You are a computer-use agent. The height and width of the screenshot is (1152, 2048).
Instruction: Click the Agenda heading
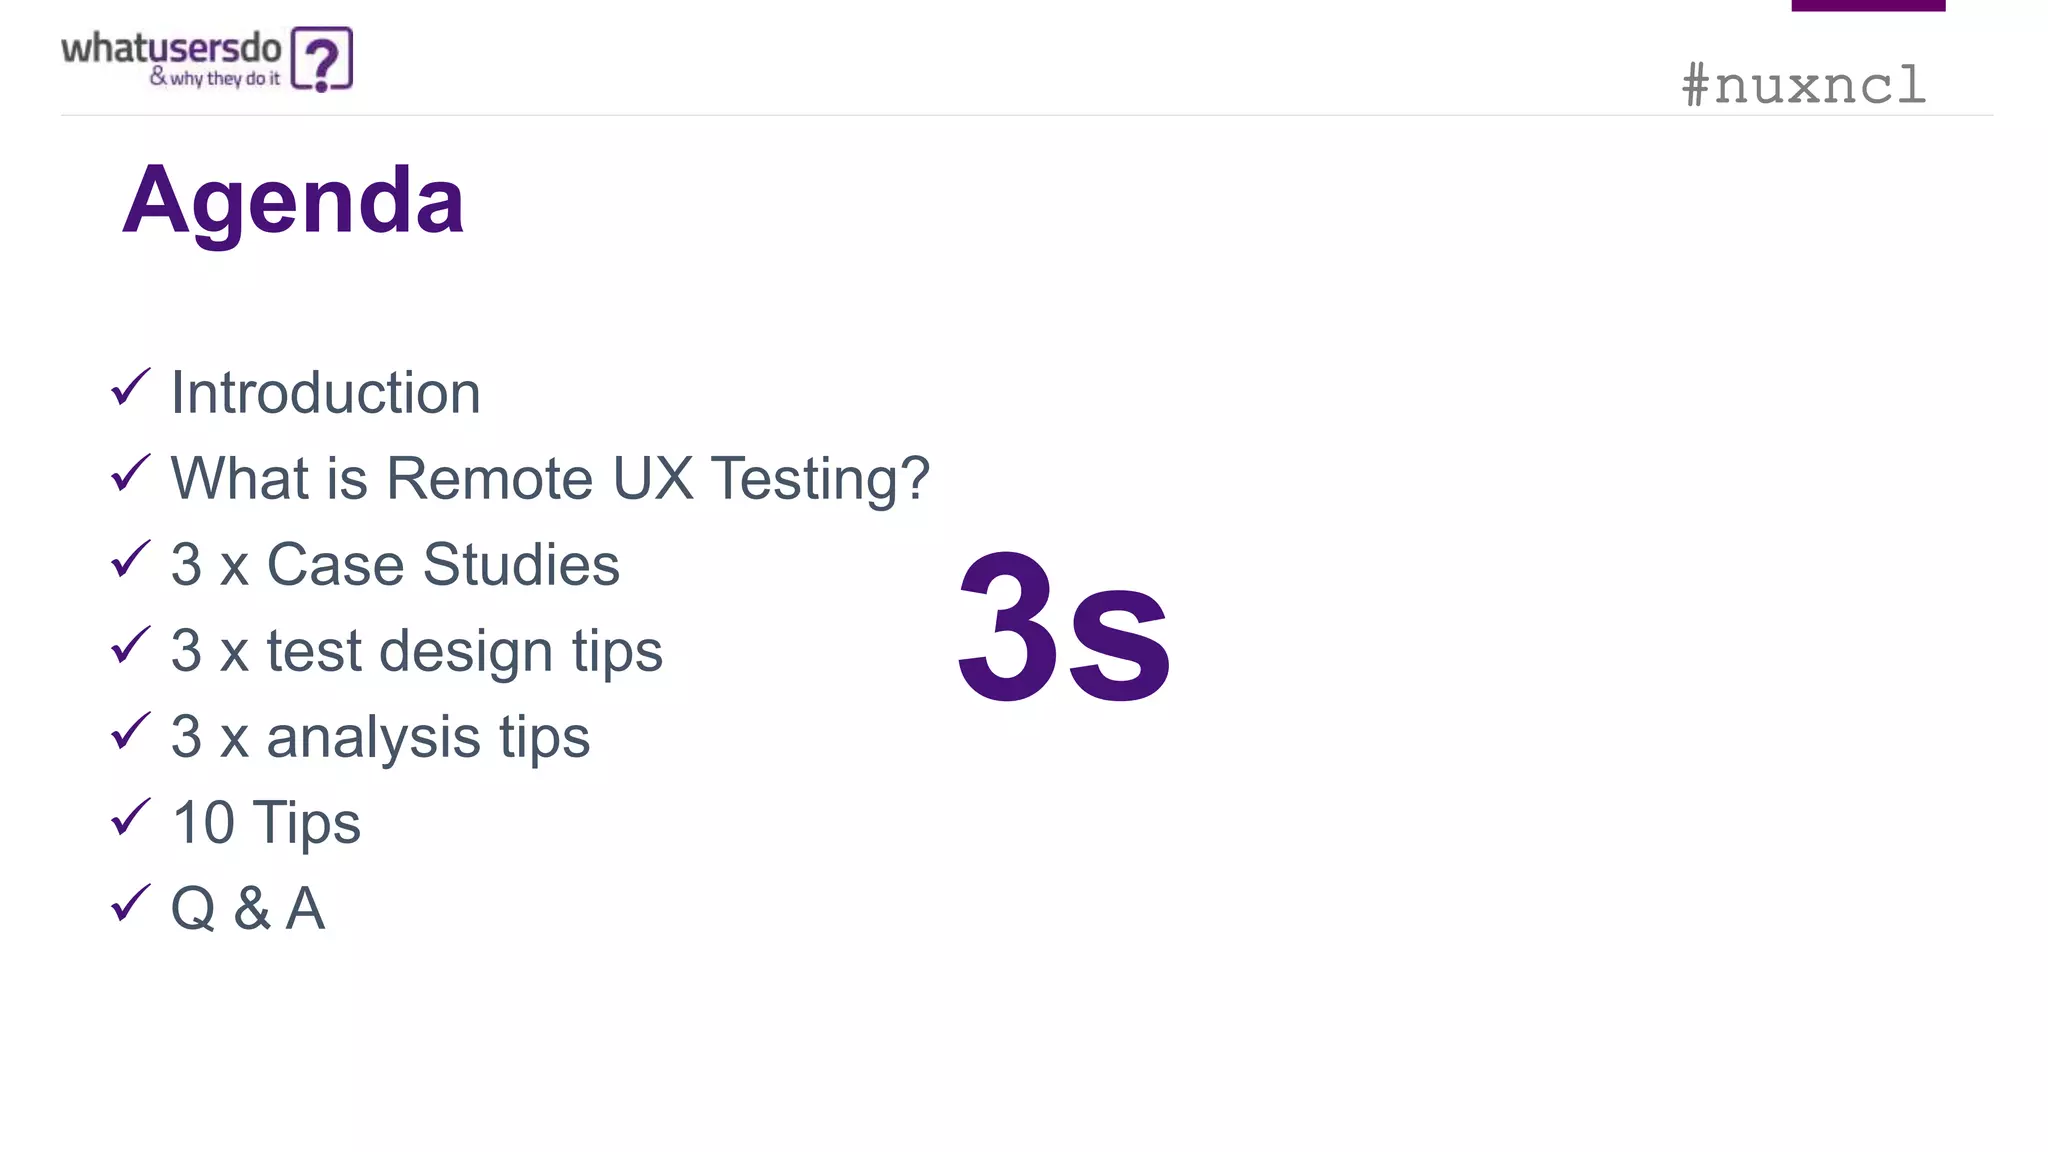click(293, 200)
